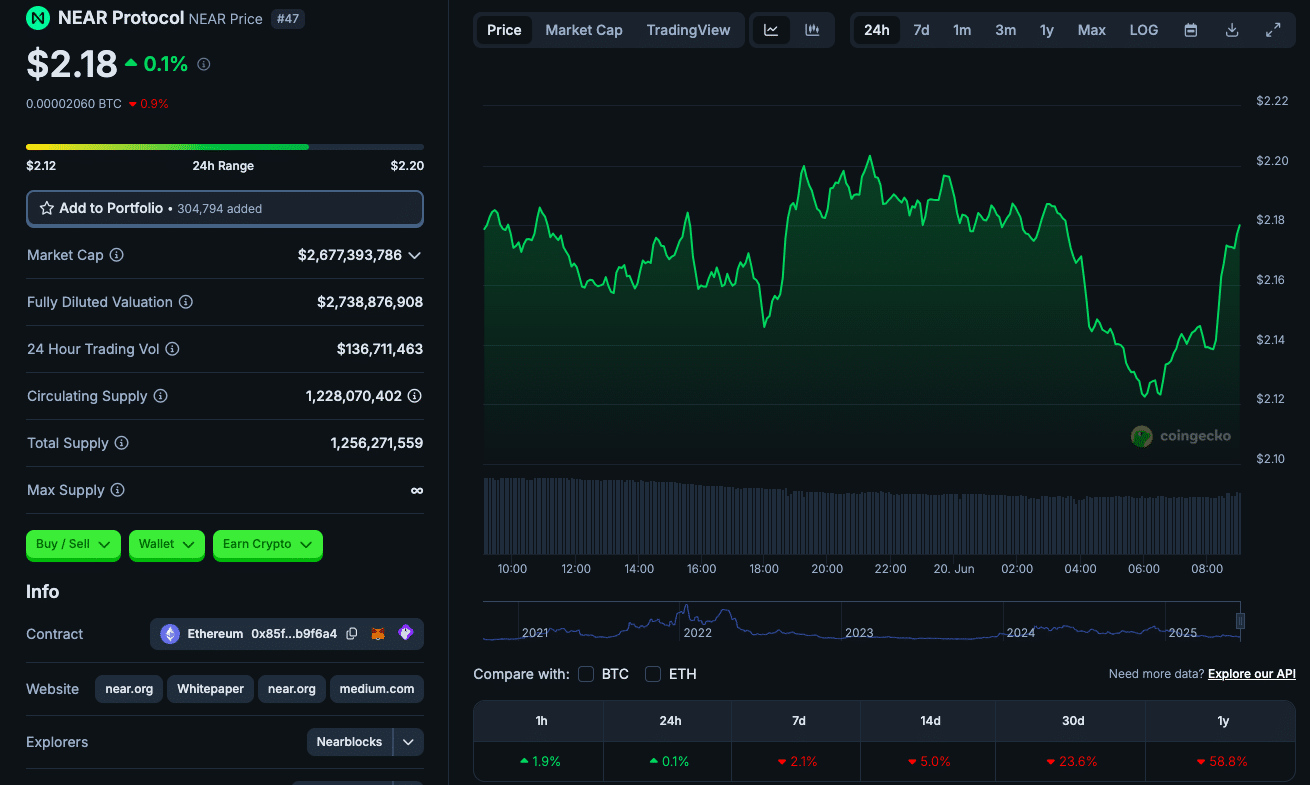Select the 1m time range
Viewport: 1310px width, 785px height.
[962, 30]
